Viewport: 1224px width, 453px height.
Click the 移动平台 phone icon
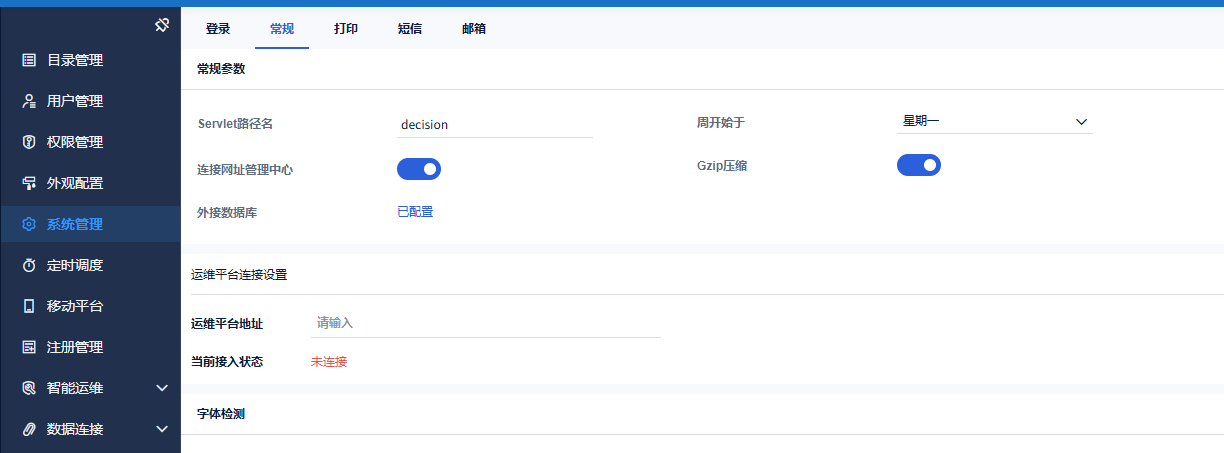[29, 306]
